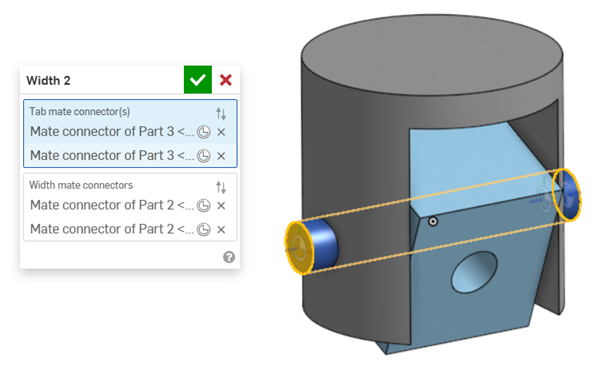Edit second Part 2 mate connector clock icon
Screen dimensions: 594x371
204,229
